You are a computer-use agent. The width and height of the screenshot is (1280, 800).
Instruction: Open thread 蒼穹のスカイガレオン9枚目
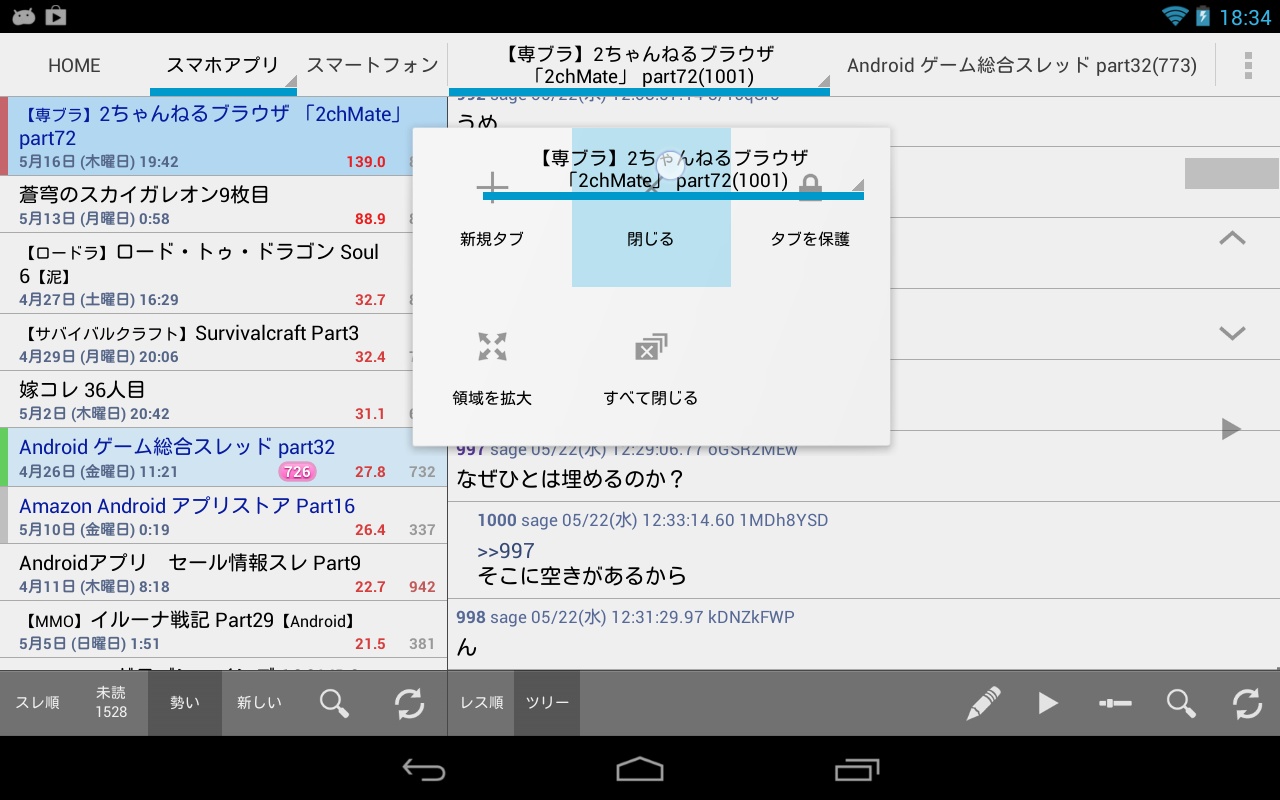pyautogui.click(x=223, y=204)
